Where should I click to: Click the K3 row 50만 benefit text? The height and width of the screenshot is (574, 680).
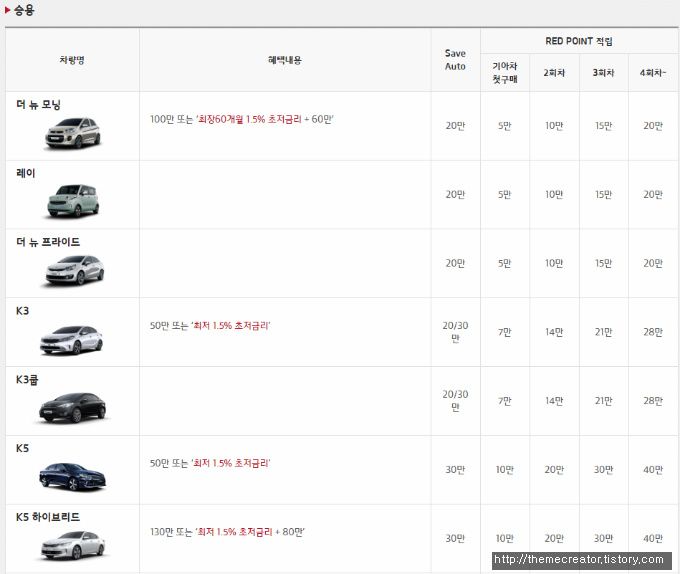tap(210, 326)
